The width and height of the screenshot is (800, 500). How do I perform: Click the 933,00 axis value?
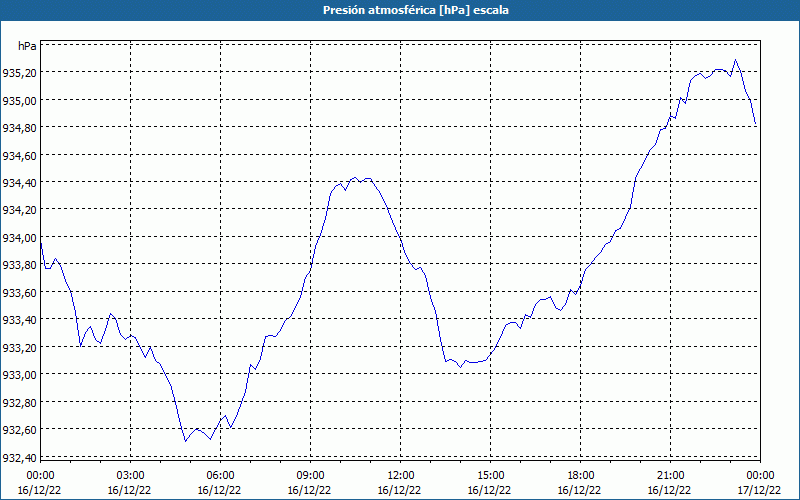coord(19,375)
